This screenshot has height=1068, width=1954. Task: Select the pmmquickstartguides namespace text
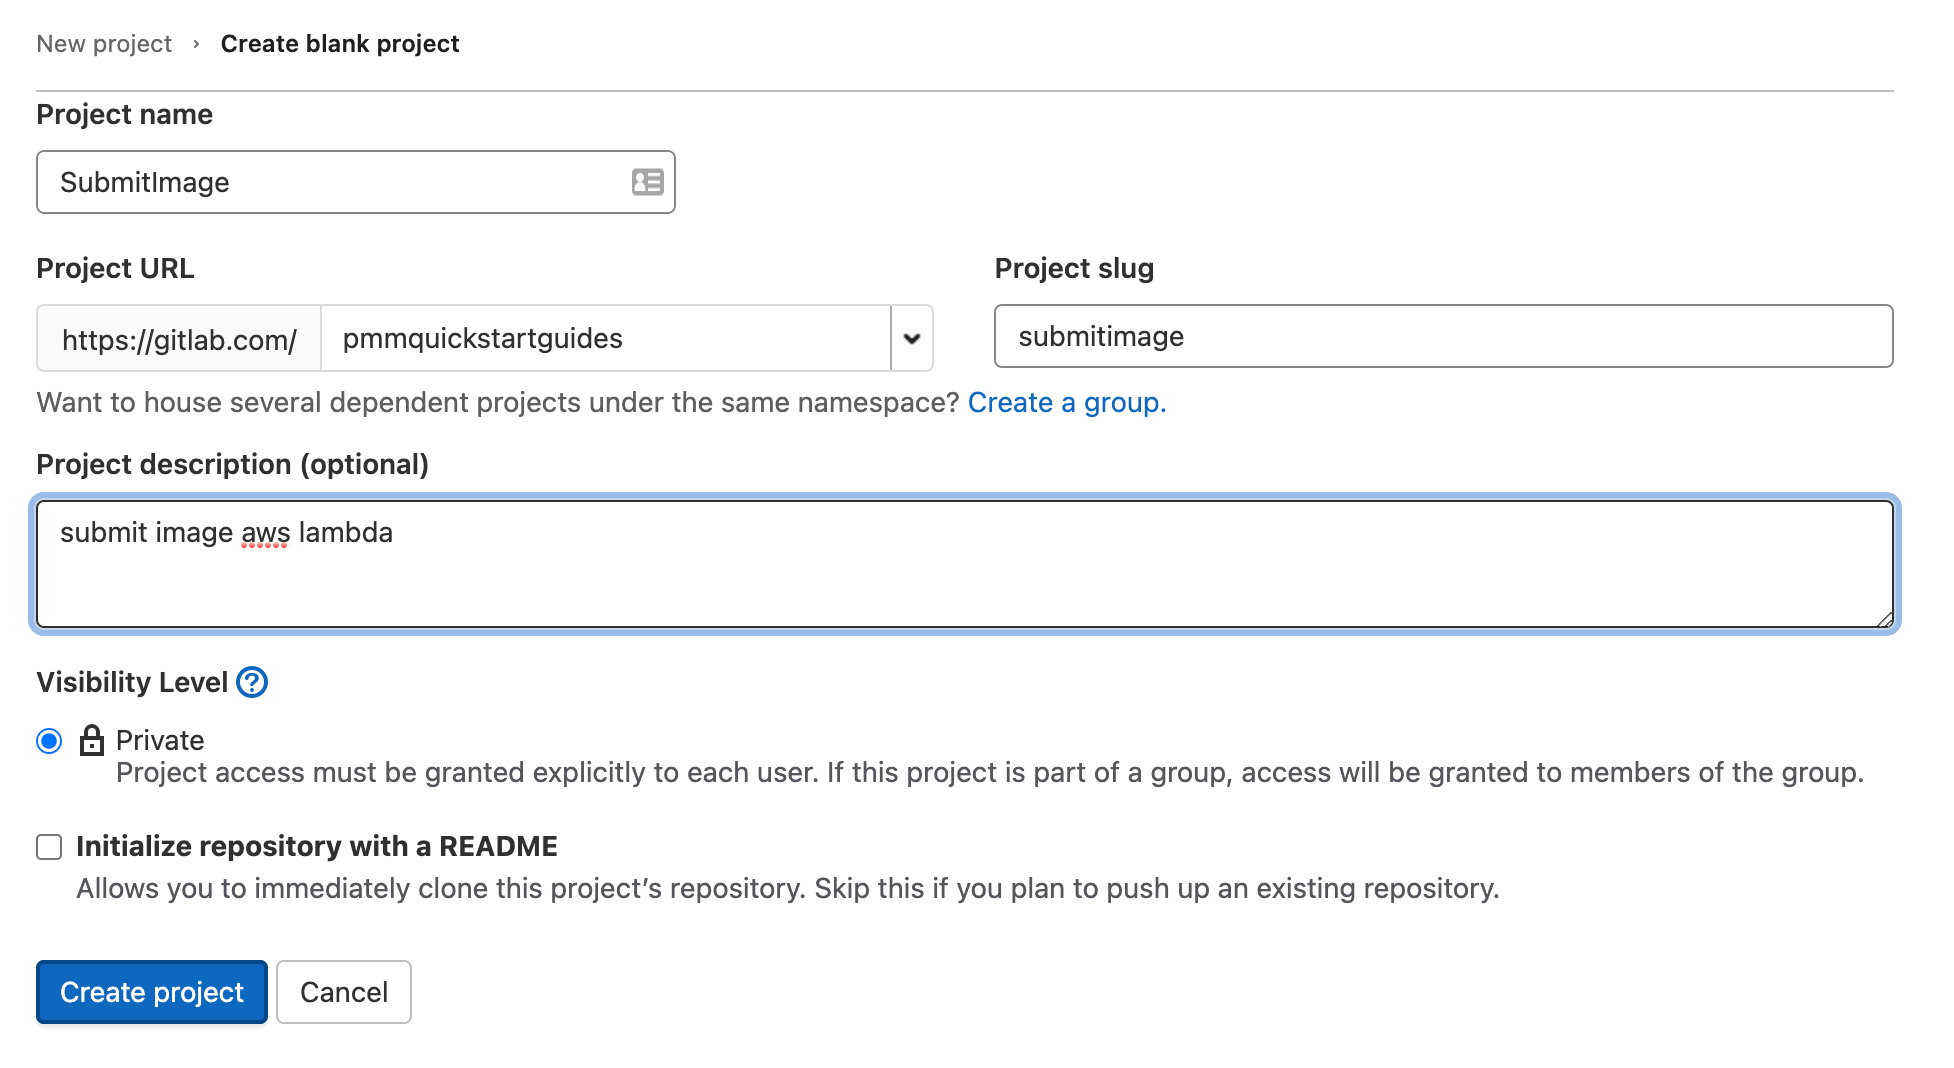[x=481, y=339]
